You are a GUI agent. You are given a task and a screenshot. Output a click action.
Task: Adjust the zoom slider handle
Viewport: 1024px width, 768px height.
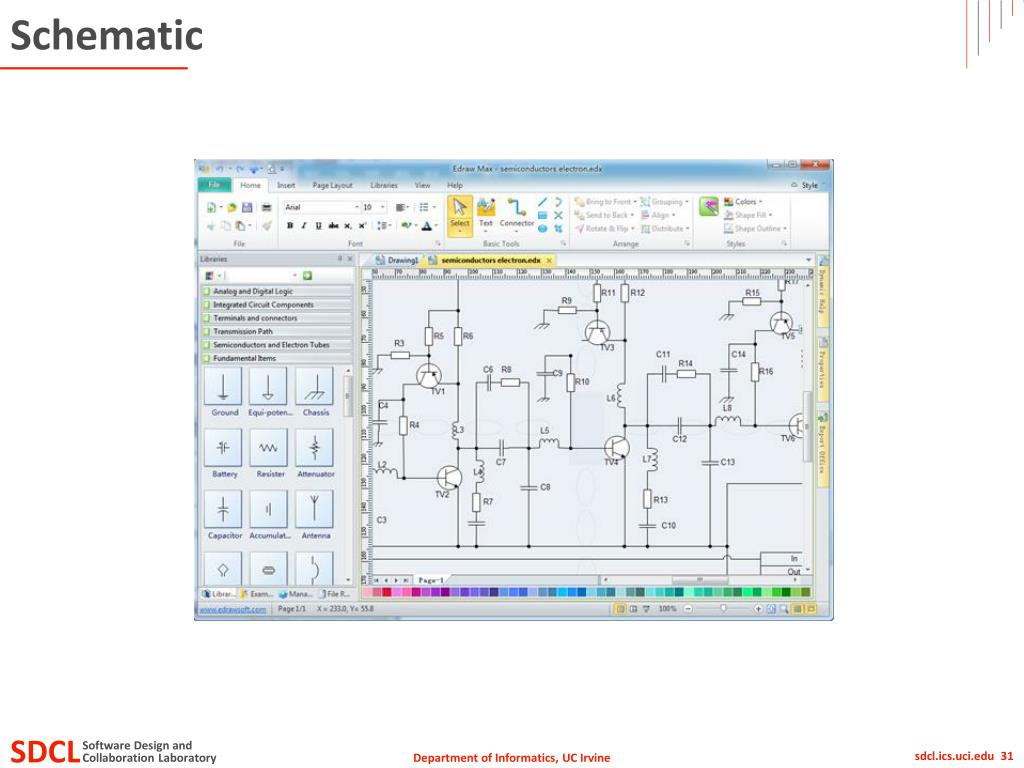723,608
